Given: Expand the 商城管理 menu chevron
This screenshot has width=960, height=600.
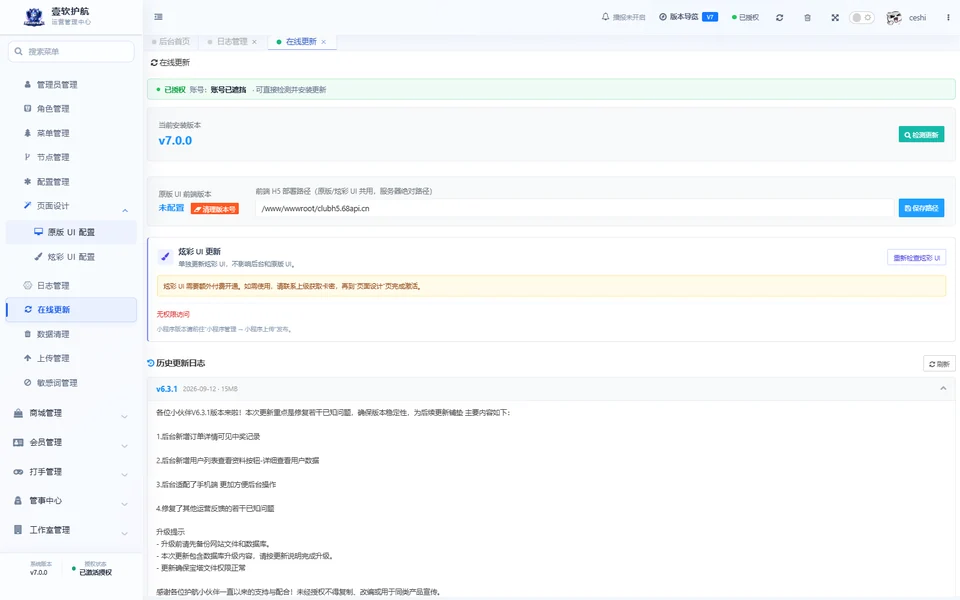Looking at the screenshot, I should (x=124, y=416).
